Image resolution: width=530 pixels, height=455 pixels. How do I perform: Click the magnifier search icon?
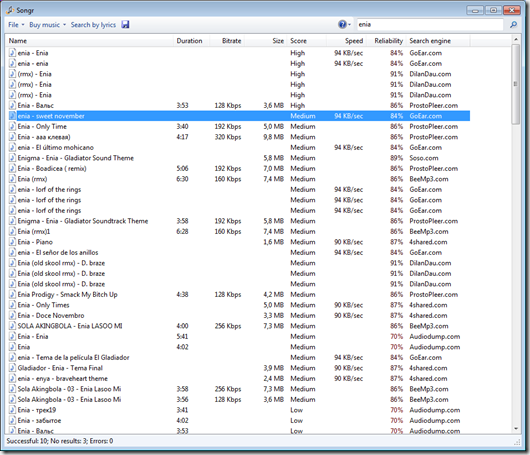pyautogui.click(x=513, y=25)
